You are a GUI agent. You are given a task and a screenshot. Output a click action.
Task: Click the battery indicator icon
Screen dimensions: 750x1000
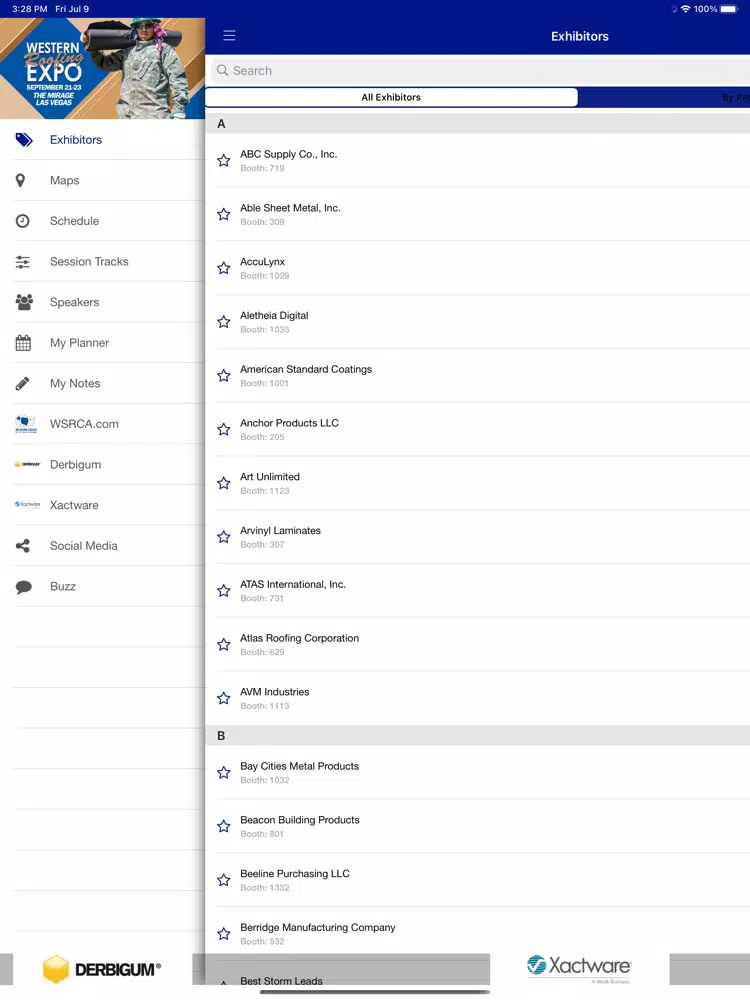point(729,9)
